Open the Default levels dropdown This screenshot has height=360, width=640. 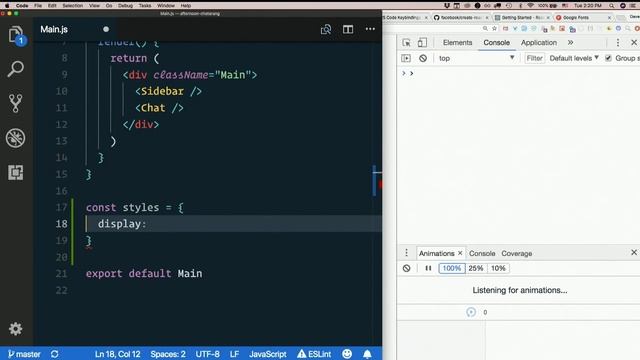point(574,58)
